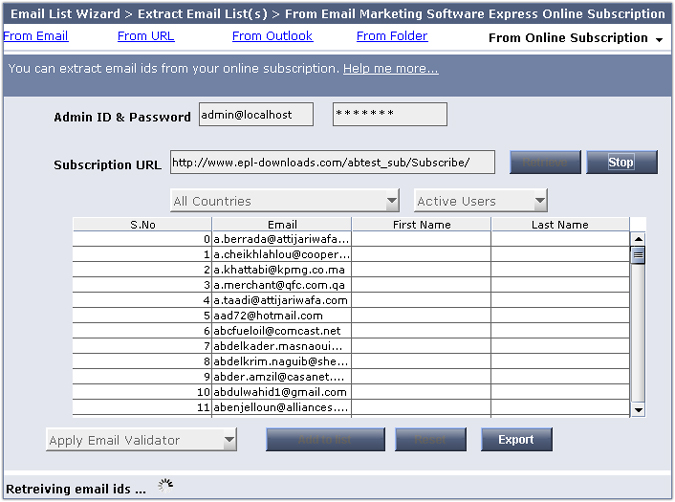Click the password input field
The width and height of the screenshot is (675, 502).
(x=389, y=115)
